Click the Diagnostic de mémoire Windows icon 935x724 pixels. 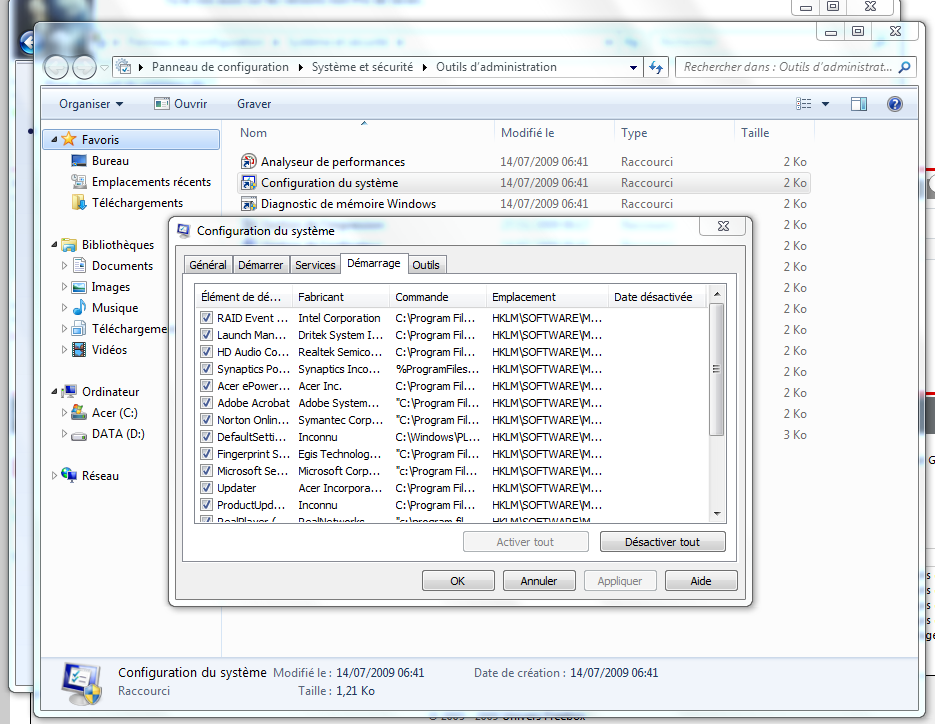pyautogui.click(x=248, y=204)
